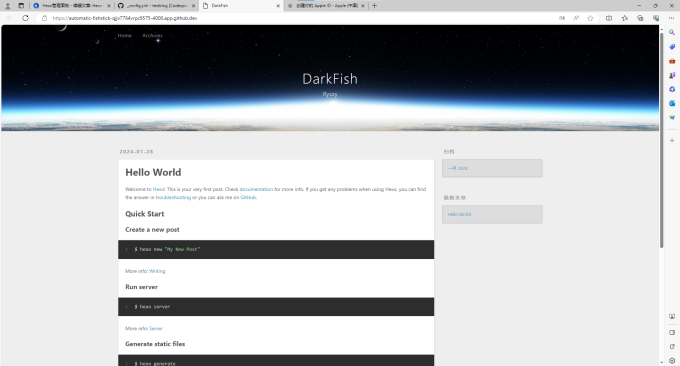Open the troubleshooting link
Viewport: 680px width, 366px height.
(173, 197)
